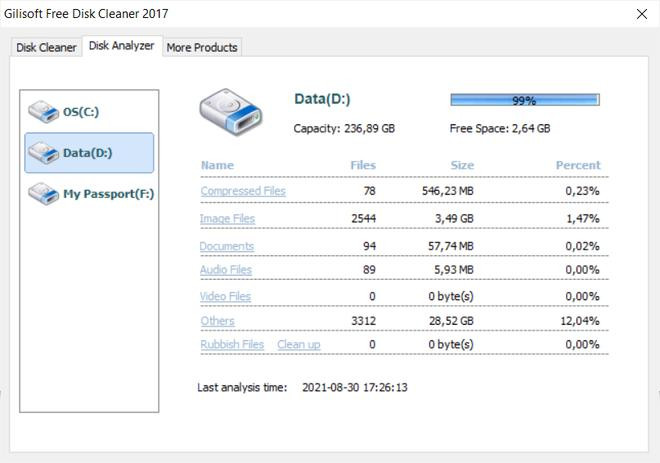This screenshot has height=463, width=660.
Task: Open the Compressed Files link
Action: tap(243, 191)
